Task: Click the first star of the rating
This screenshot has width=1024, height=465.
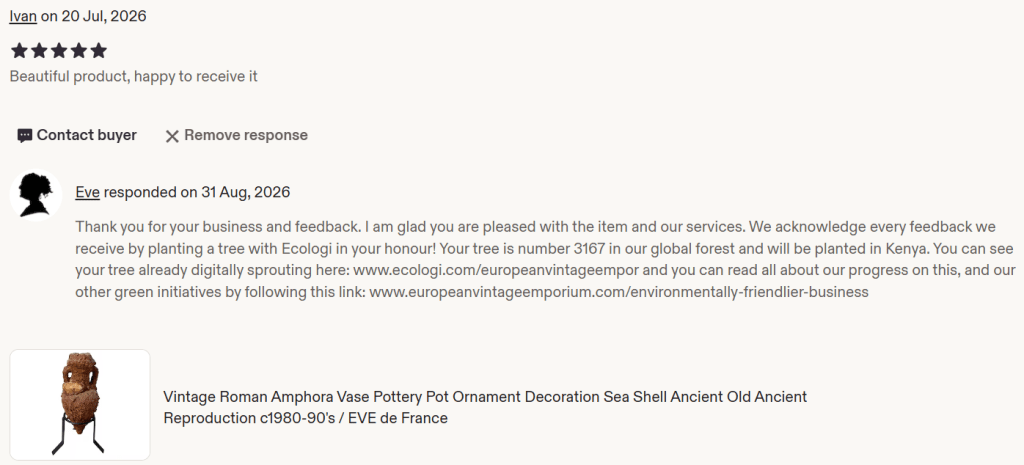Action: point(19,50)
